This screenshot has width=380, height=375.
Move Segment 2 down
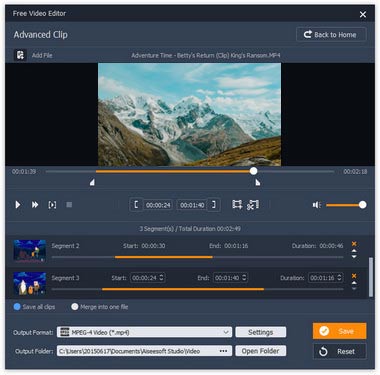[x=354, y=256]
